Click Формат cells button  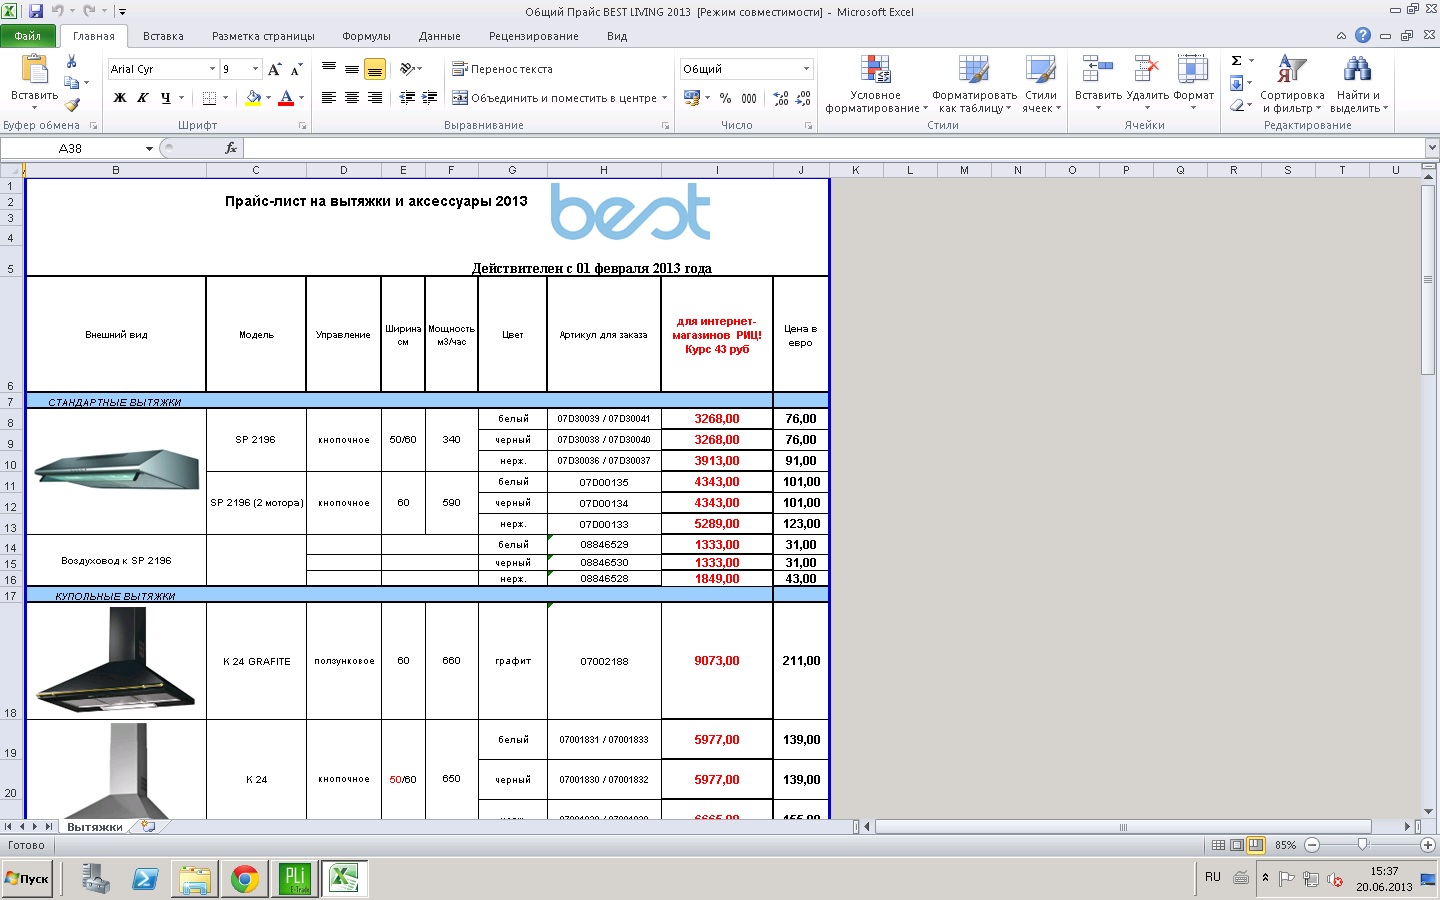(x=1193, y=84)
